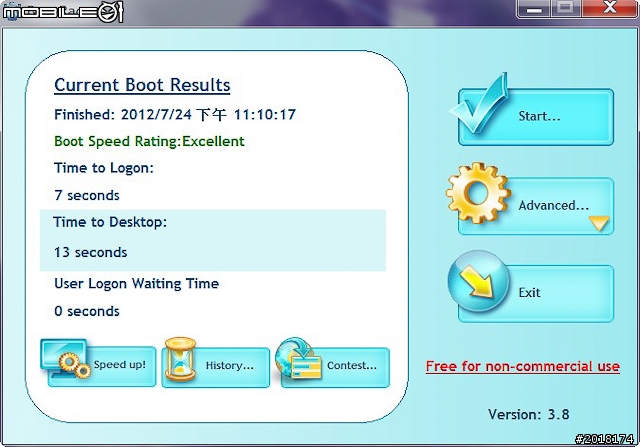Select the highlighted Time to Desktop row

[213, 240]
